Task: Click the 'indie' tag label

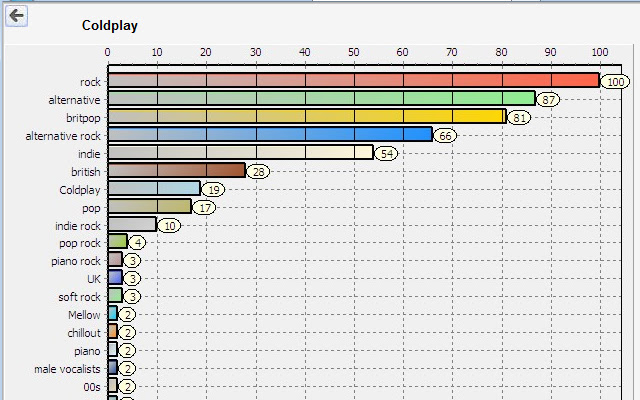Action: coord(89,154)
